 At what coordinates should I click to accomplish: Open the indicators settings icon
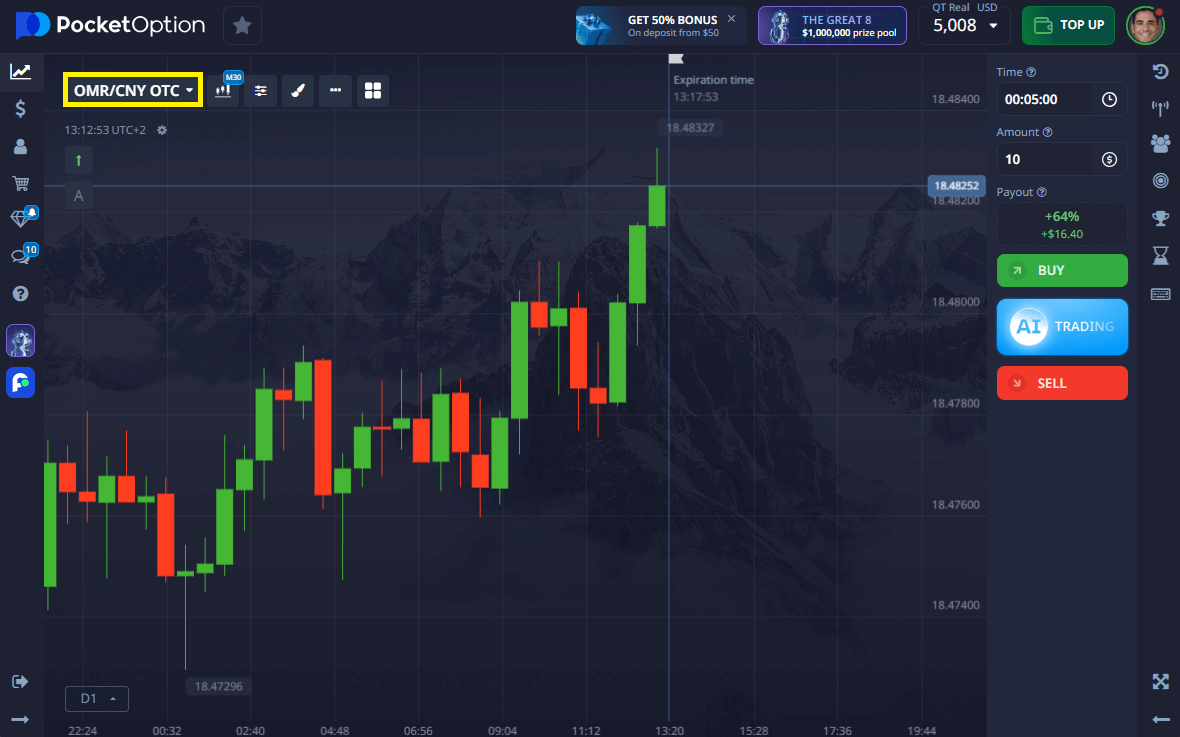click(261, 91)
